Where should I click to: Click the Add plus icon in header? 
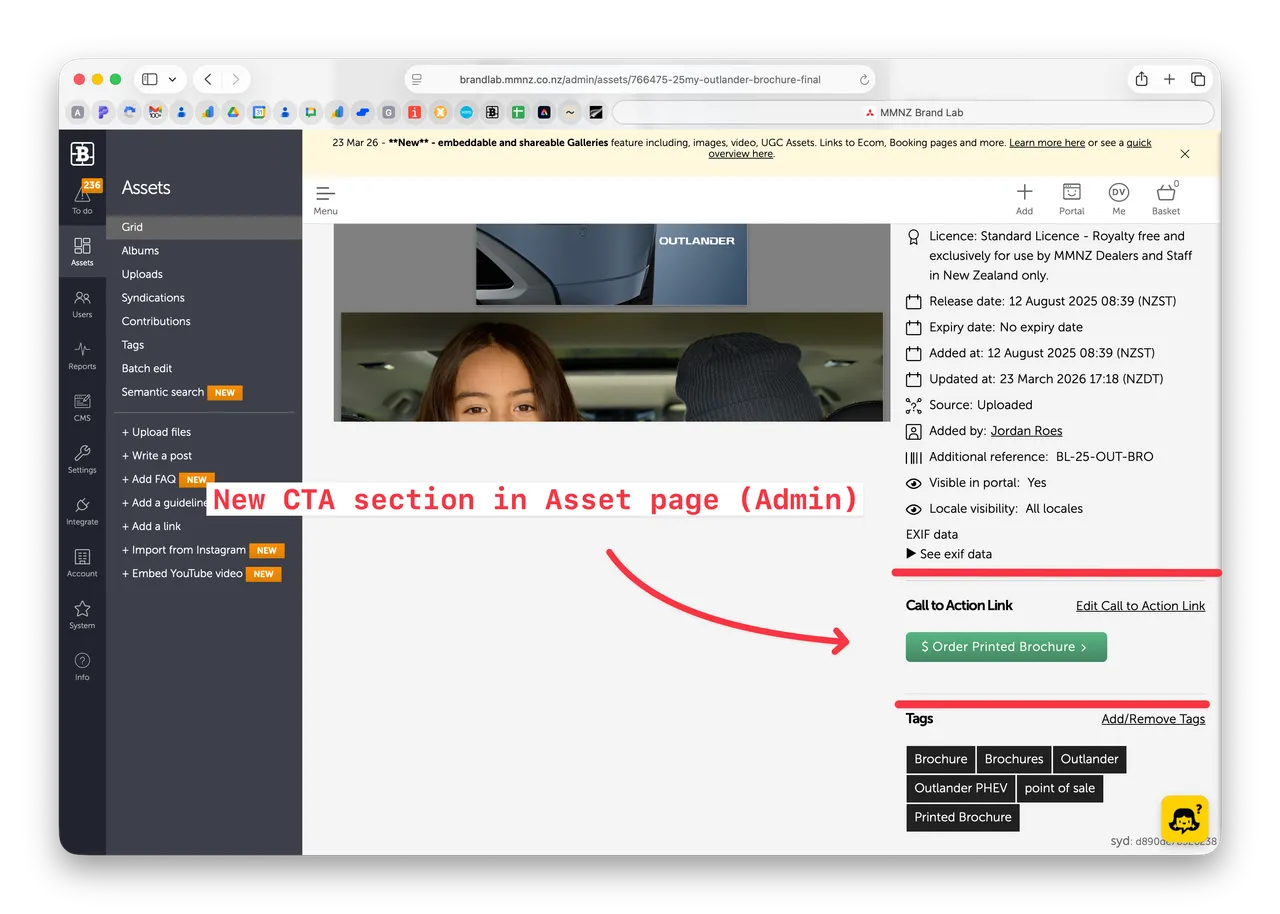click(x=1024, y=198)
